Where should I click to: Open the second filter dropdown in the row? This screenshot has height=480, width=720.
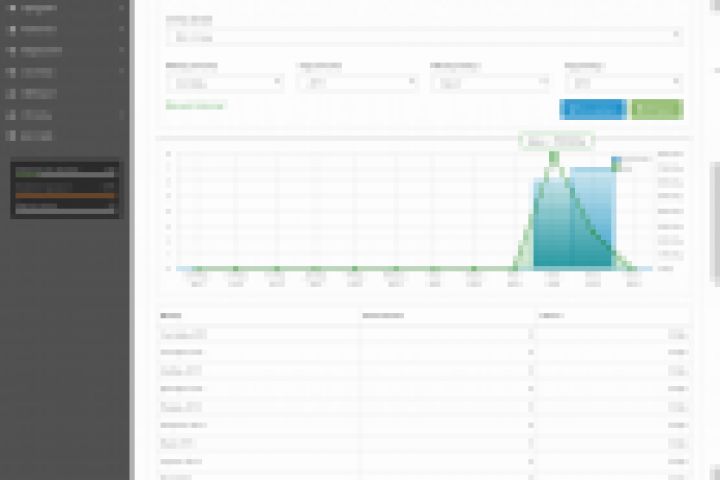tap(358, 83)
